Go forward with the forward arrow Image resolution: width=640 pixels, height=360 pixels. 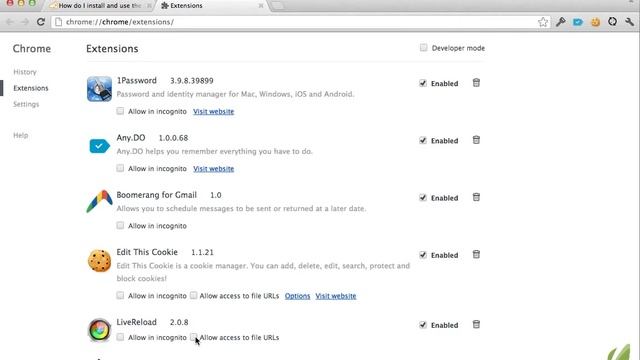25,22
